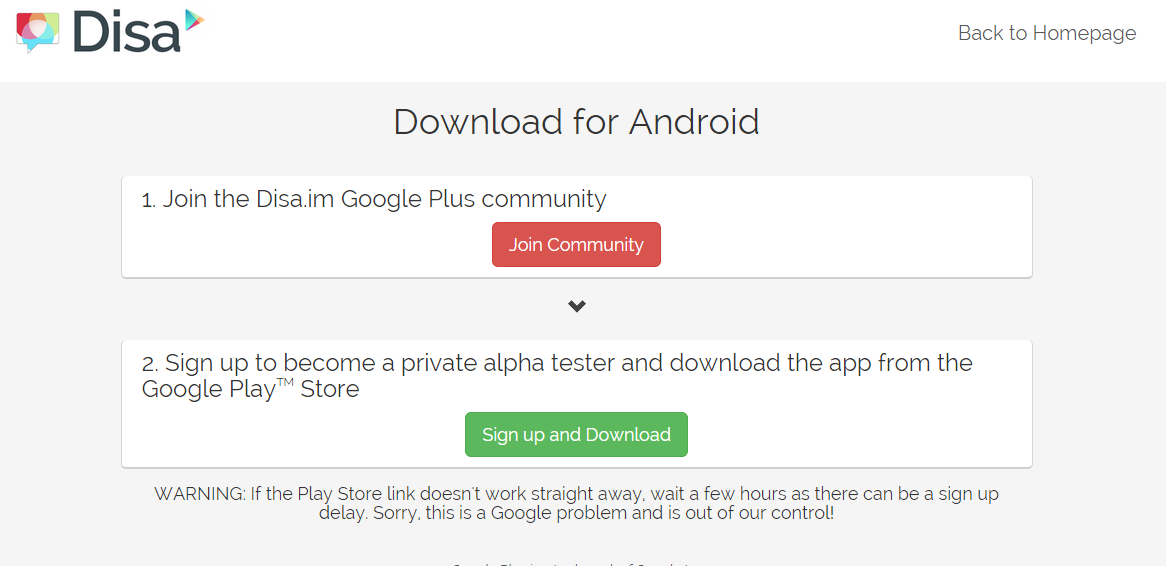This screenshot has height=566, width=1166.
Task: Open the Back to Homepage link
Action: pos(1046,33)
